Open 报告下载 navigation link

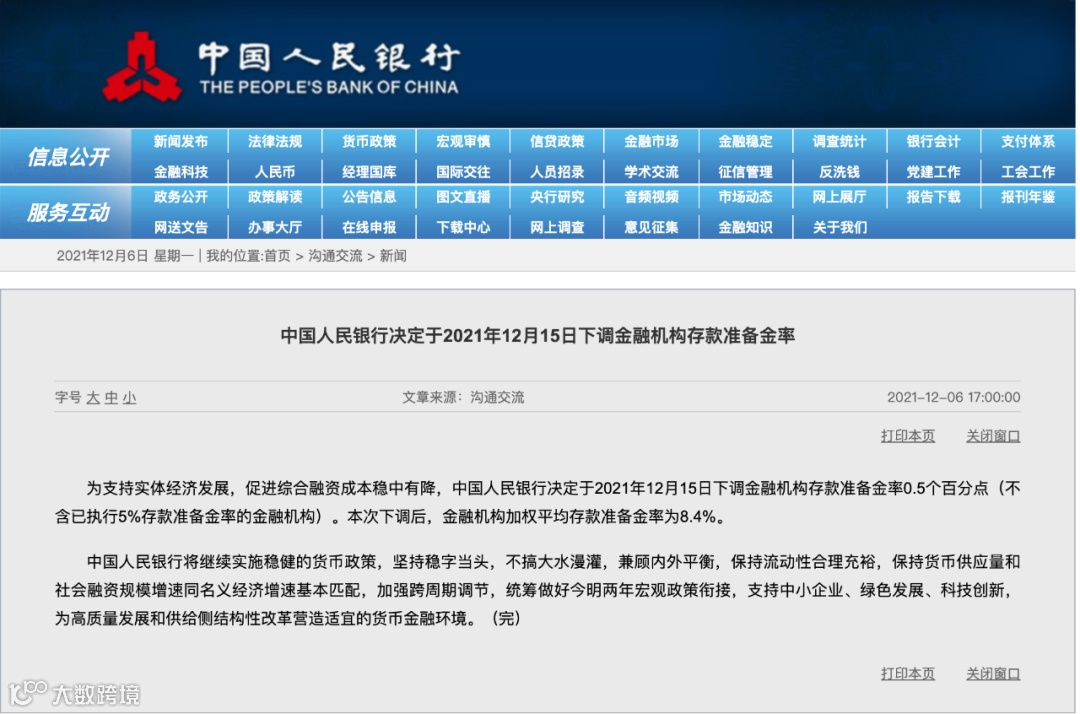point(933,197)
